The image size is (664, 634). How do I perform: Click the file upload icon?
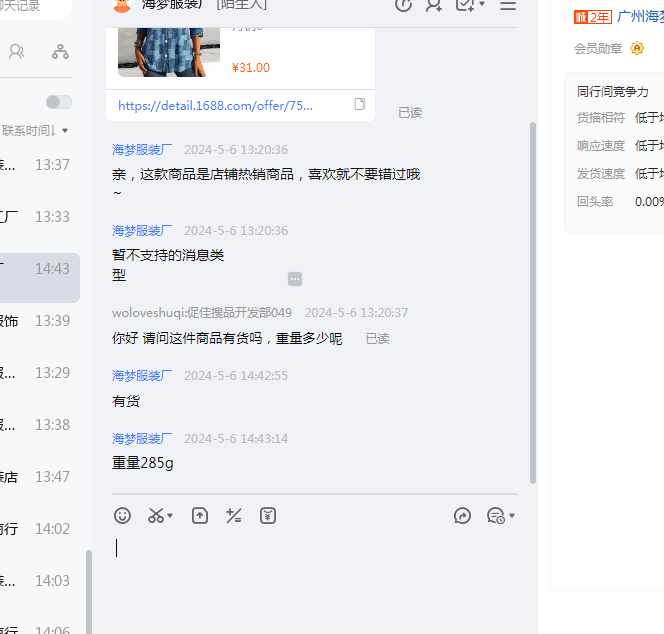click(x=200, y=516)
